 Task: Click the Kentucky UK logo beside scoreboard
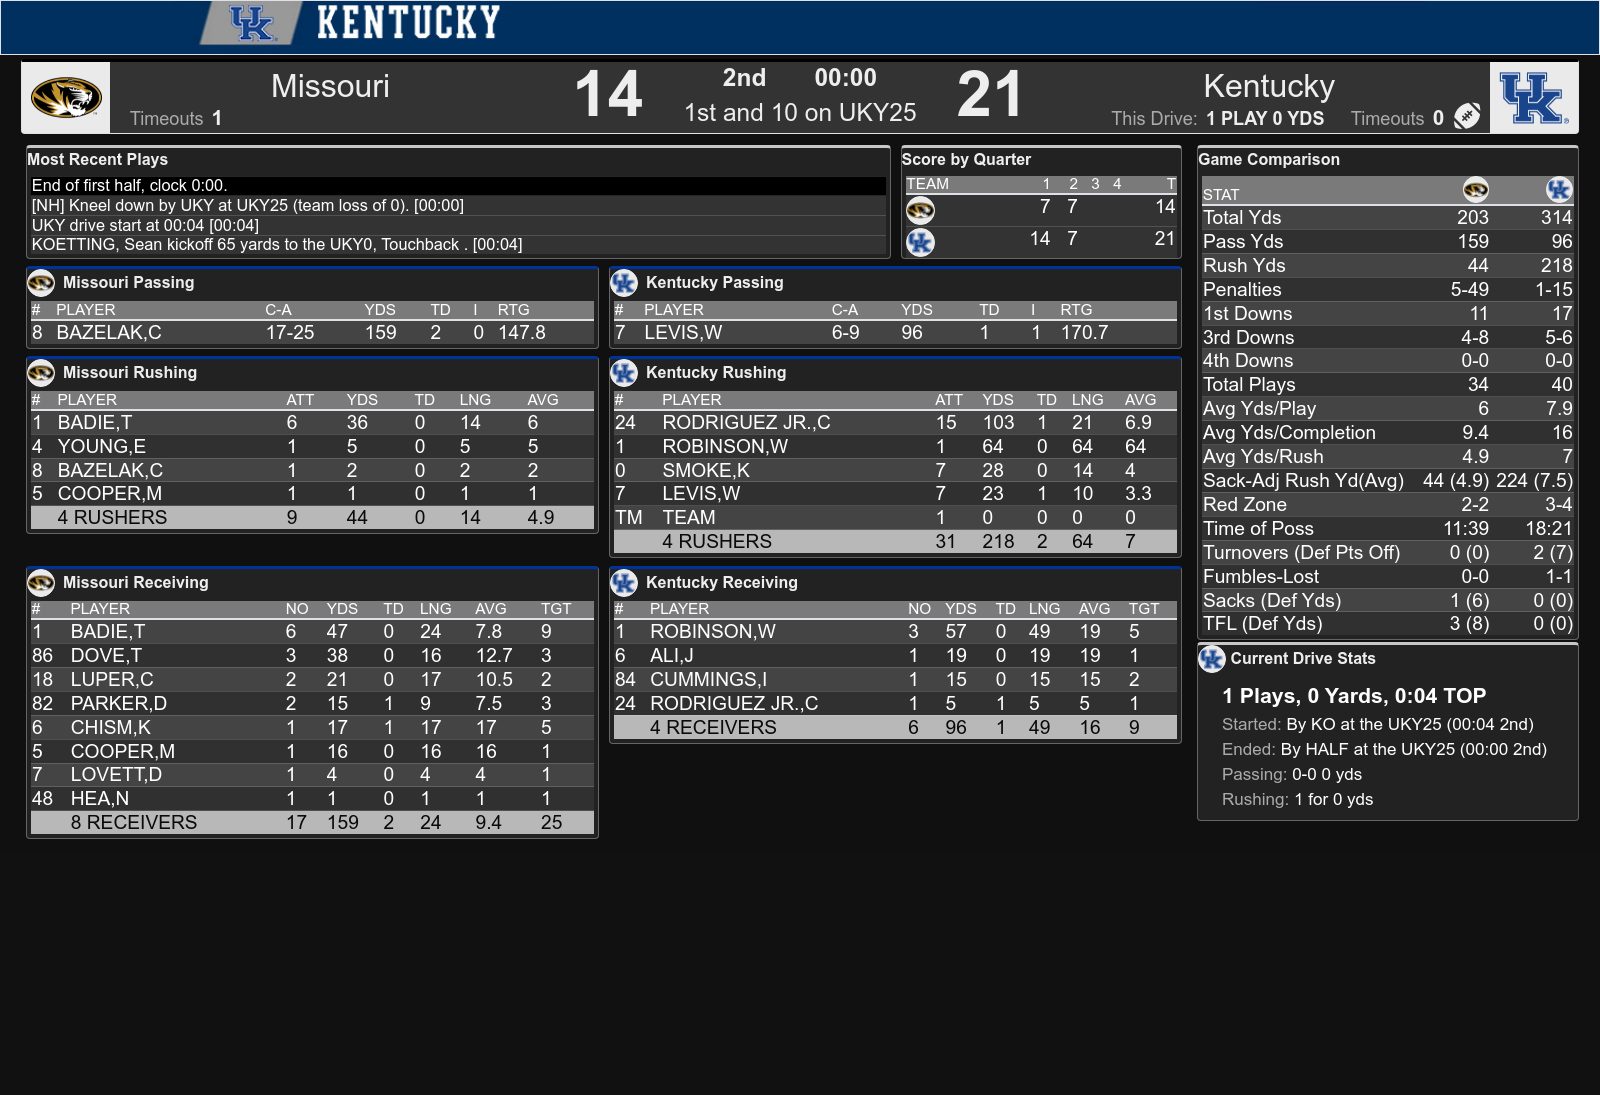click(1534, 98)
